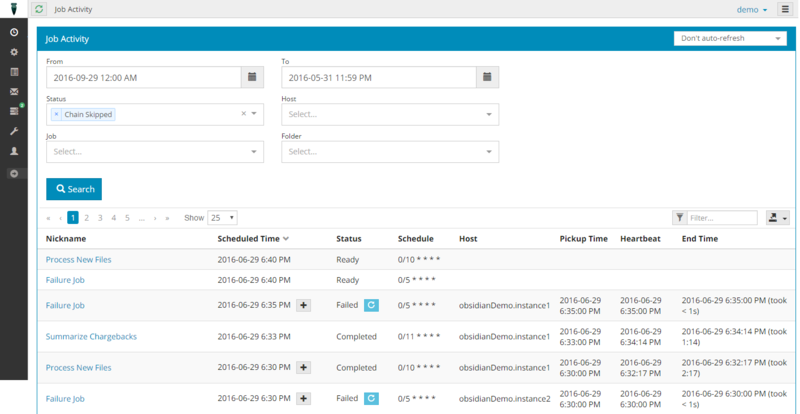
Task: Open the Don't auto-refresh dropdown
Action: (x=730, y=38)
